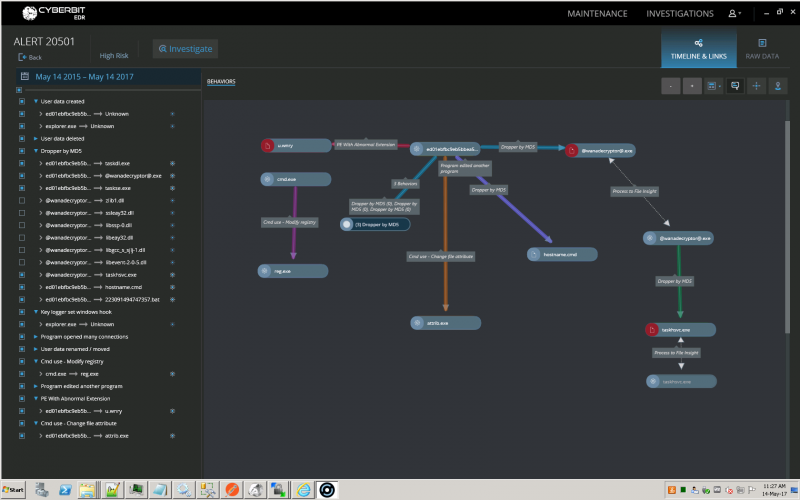The image size is (800, 500).
Task: Click the zoom out minus button
Action: [670, 86]
